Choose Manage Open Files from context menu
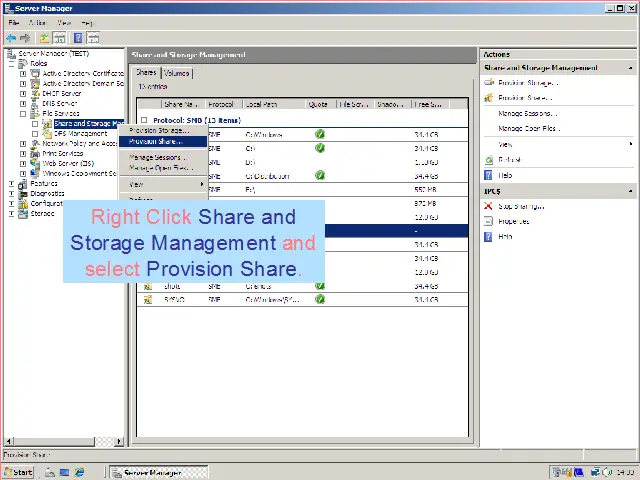Screen dimensions: 640x480 point(163,168)
